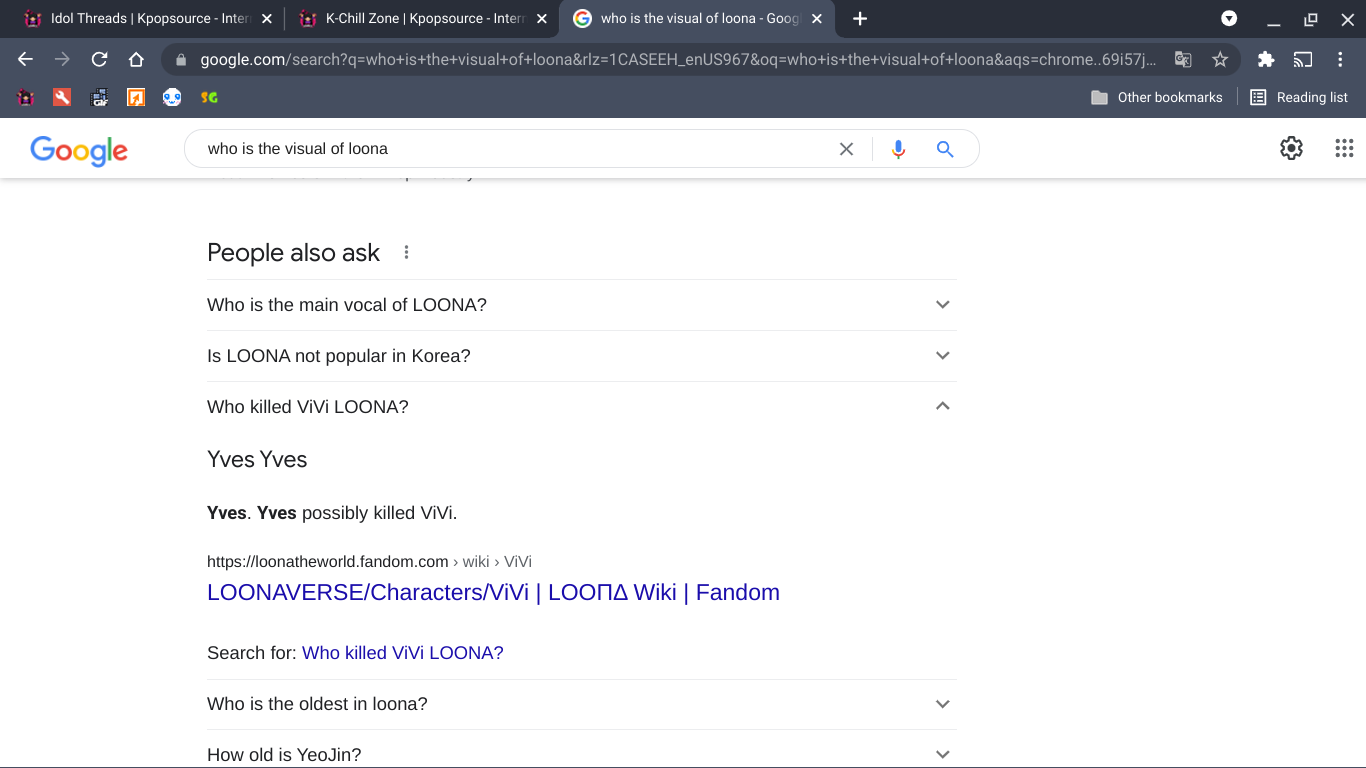Viewport: 1366px width, 768px height.
Task: Start search by voice microphone
Action: (898, 149)
